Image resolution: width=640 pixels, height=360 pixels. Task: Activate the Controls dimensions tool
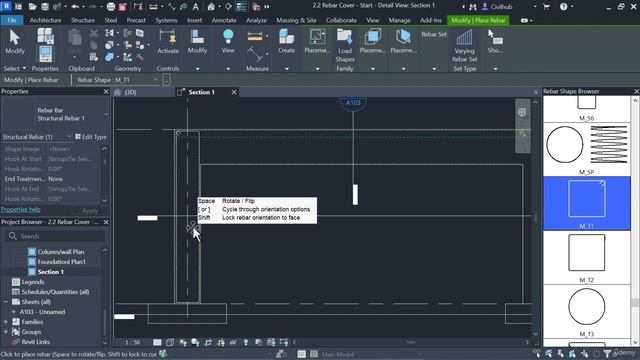tap(168, 42)
